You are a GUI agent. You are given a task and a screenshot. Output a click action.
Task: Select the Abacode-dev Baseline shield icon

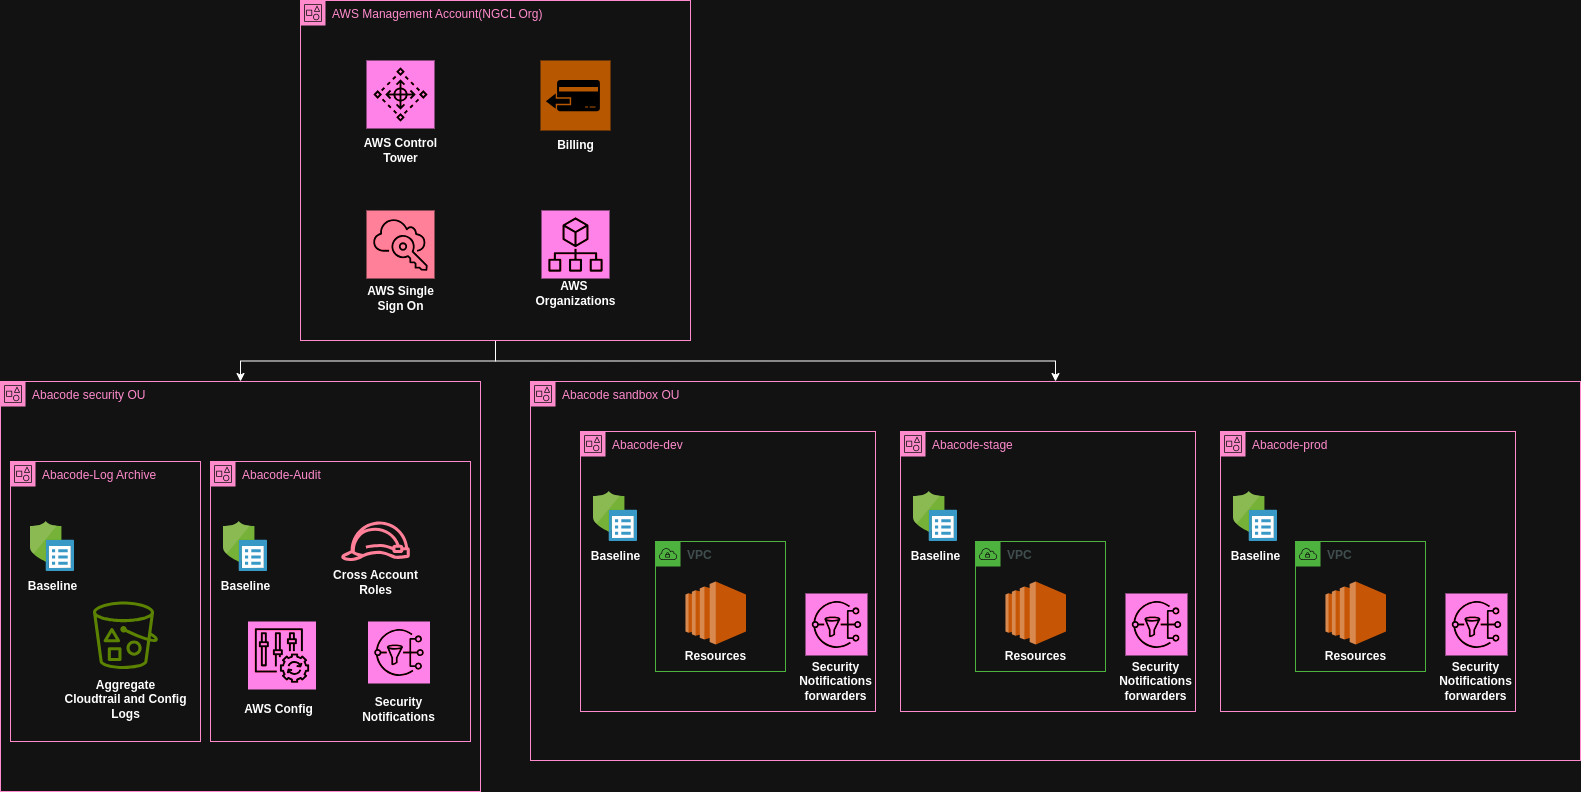click(615, 516)
